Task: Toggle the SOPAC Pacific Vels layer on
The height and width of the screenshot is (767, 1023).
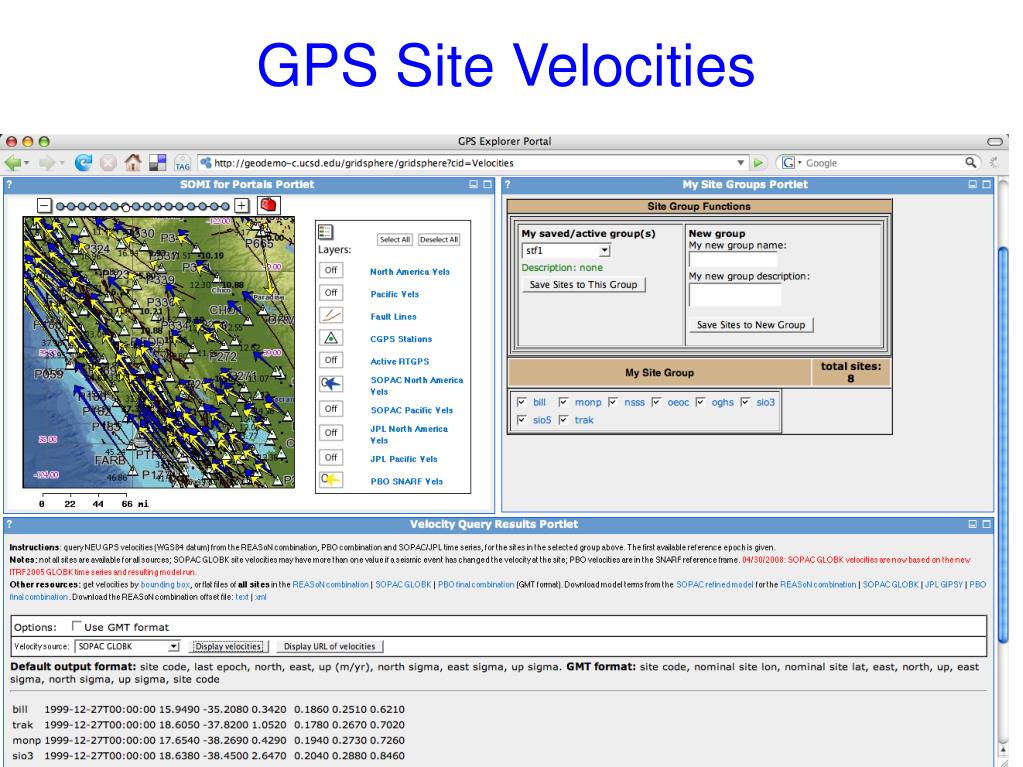Action: click(331, 409)
